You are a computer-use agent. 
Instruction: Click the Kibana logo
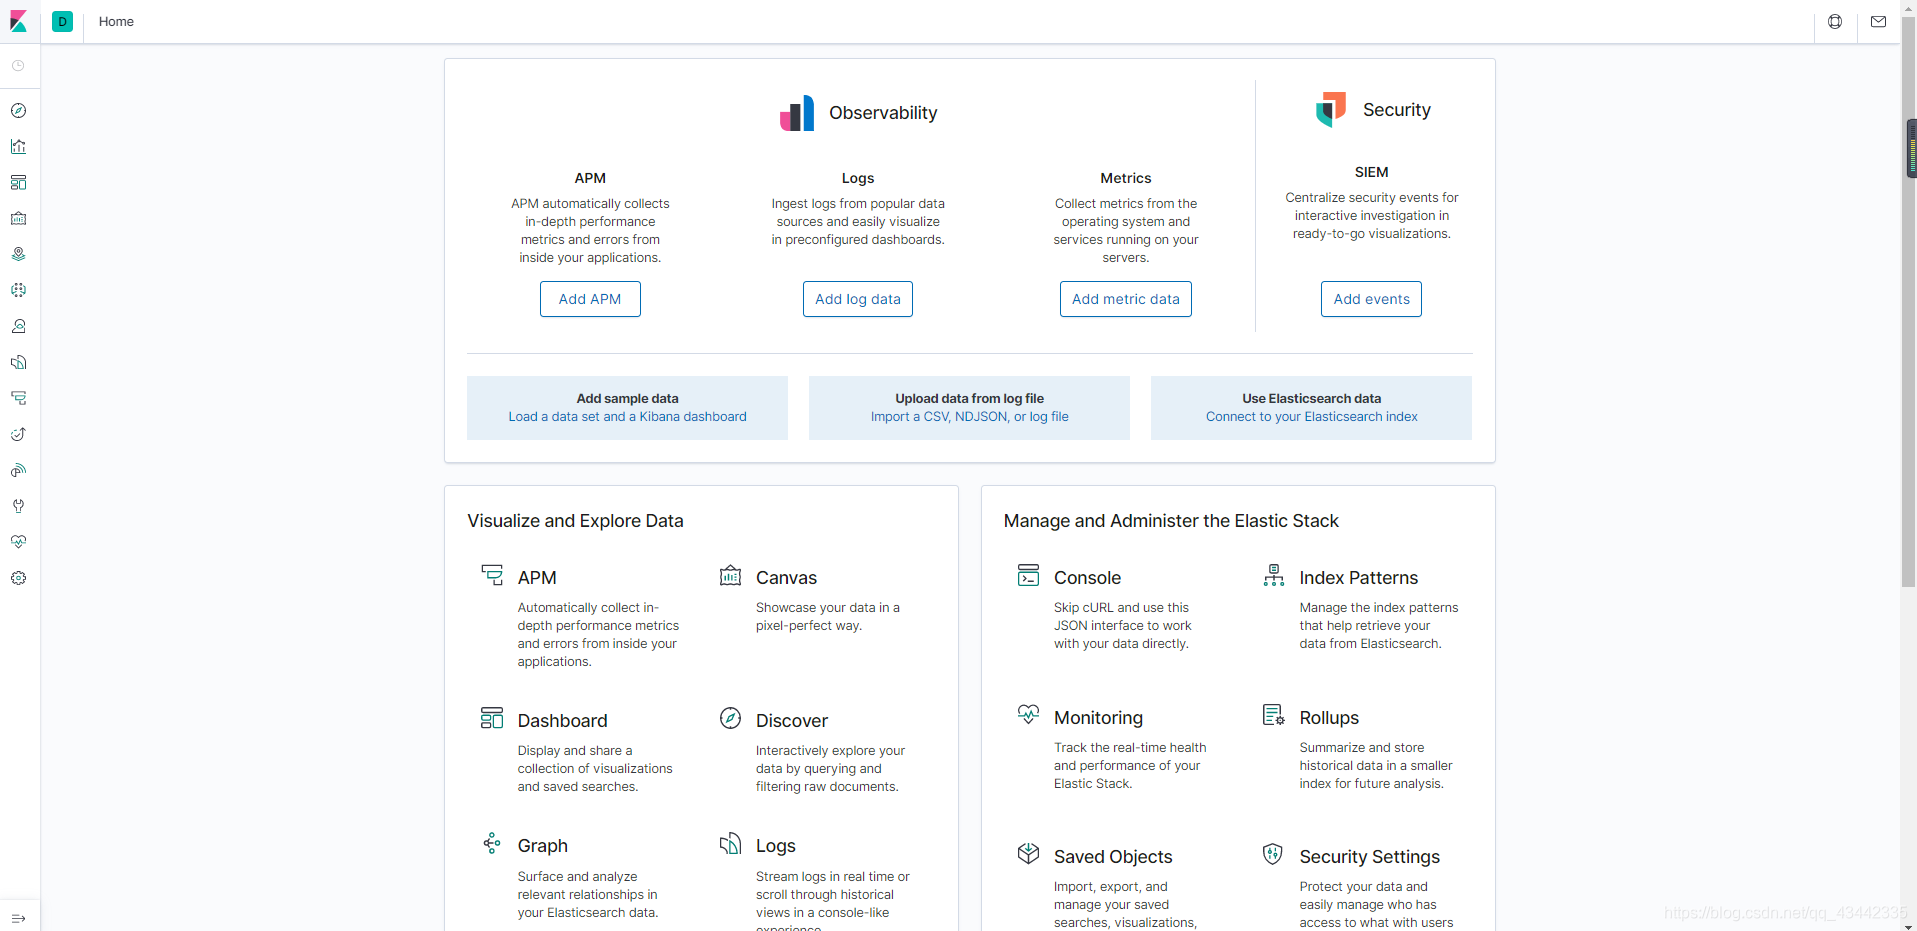pos(19,21)
